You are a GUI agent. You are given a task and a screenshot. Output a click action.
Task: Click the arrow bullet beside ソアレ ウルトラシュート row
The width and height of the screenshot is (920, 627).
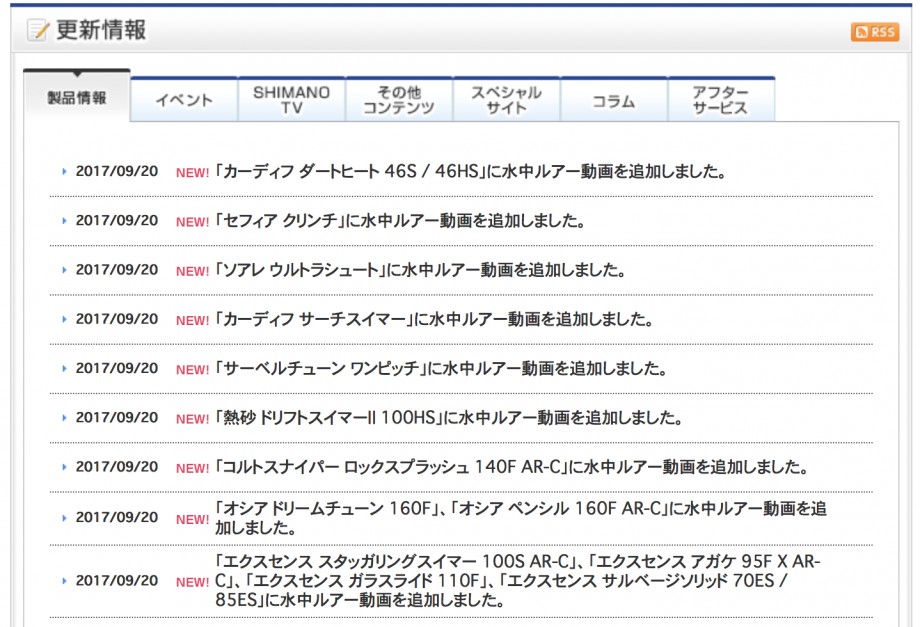[x=64, y=270]
